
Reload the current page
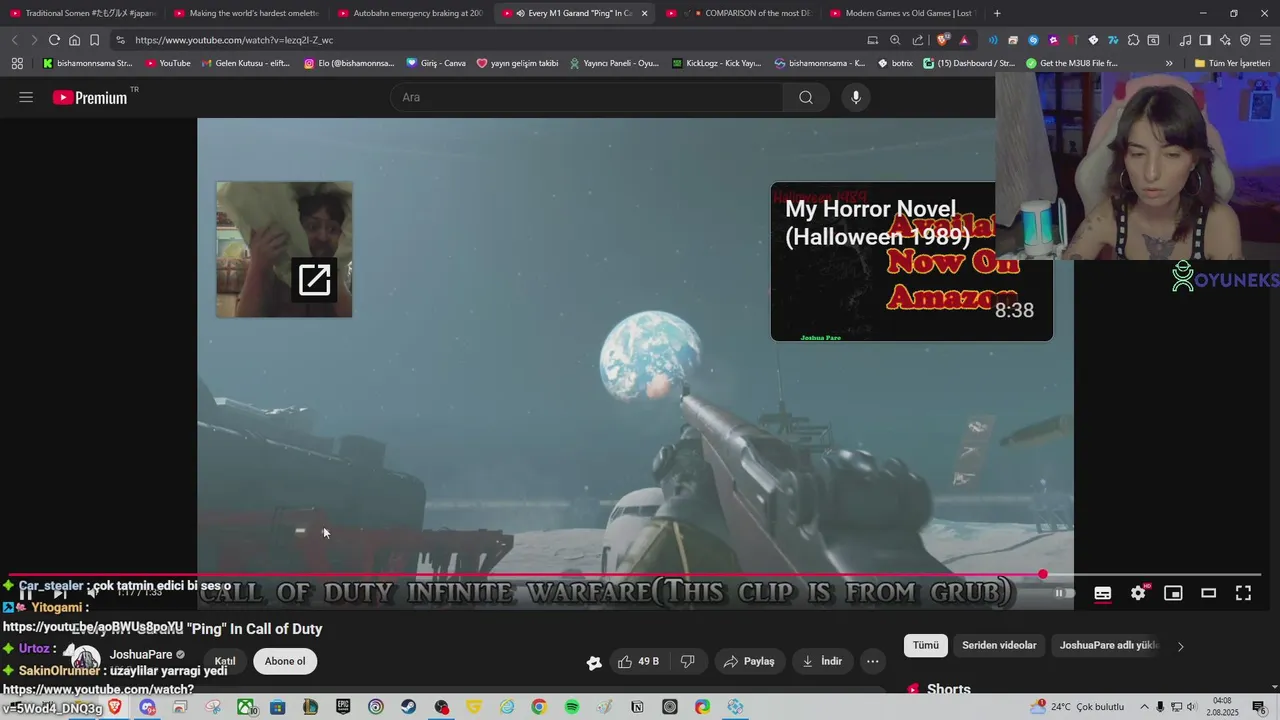[54, 40]
